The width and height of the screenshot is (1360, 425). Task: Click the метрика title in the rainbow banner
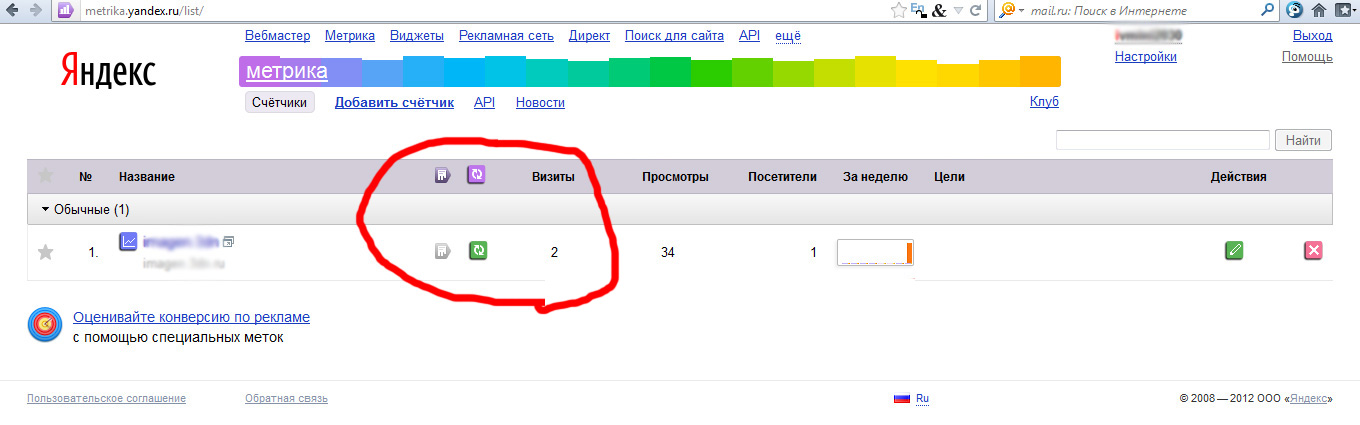coord(287,72)
